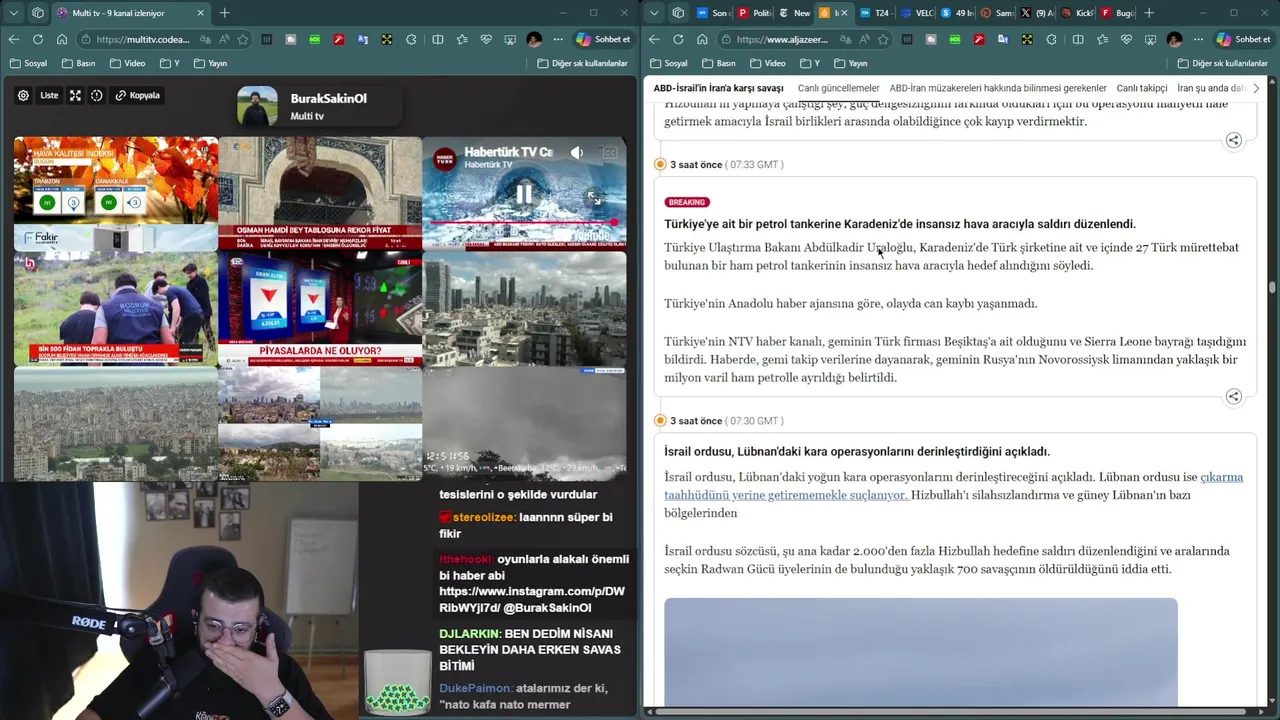
Task: Open extensions puzzle icon in left browser
Action: (411, 40)
